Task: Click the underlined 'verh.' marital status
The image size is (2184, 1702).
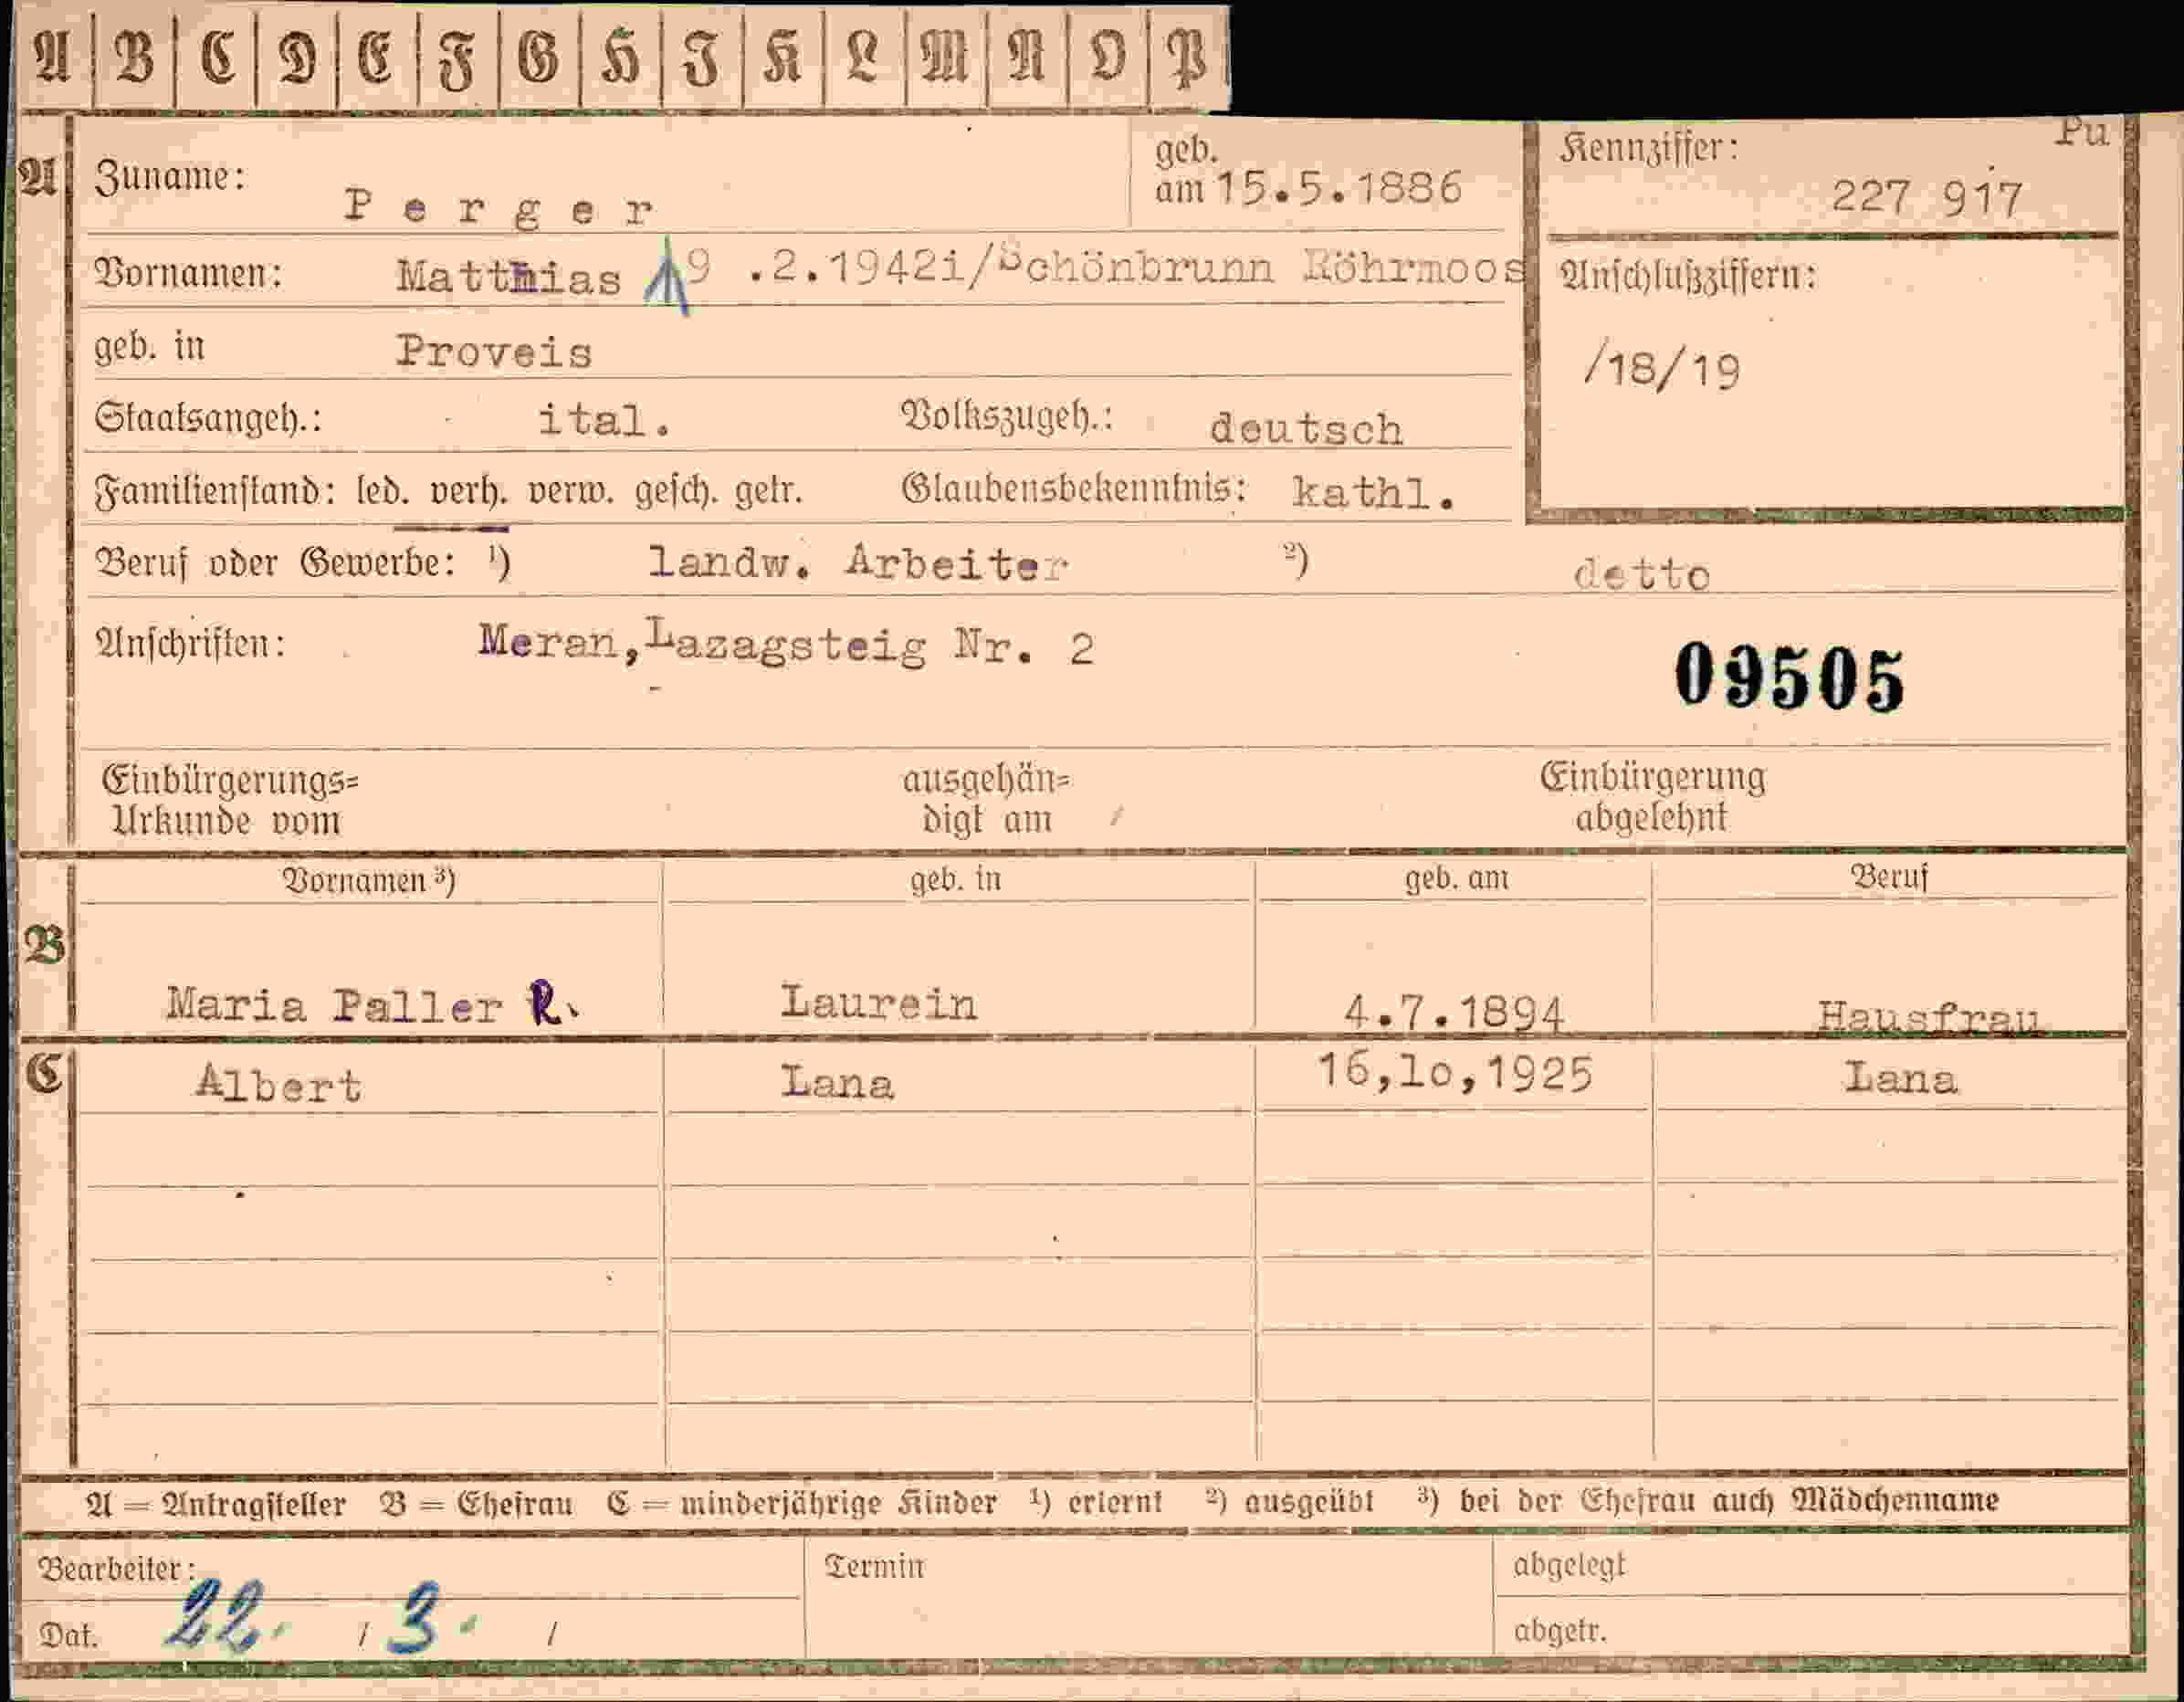Action: click(x=468, y=492)
